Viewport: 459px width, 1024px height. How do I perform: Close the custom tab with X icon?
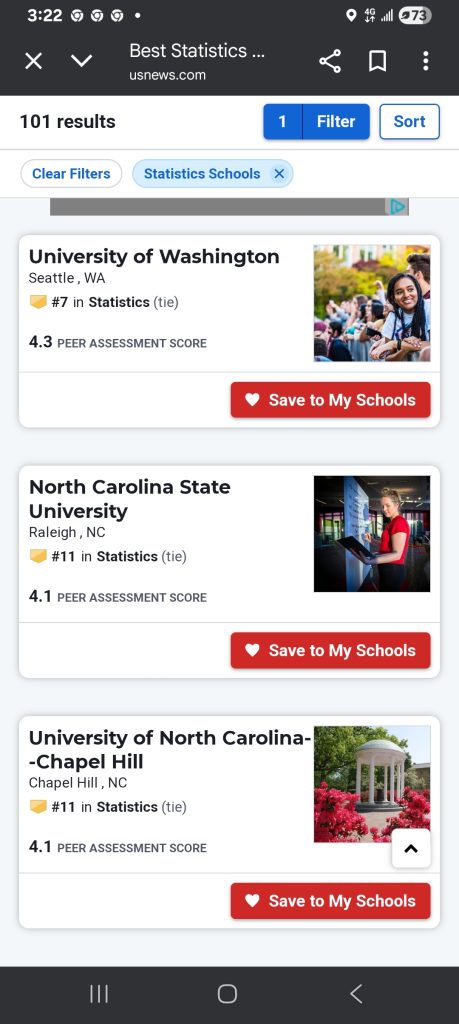click(33, 61)
